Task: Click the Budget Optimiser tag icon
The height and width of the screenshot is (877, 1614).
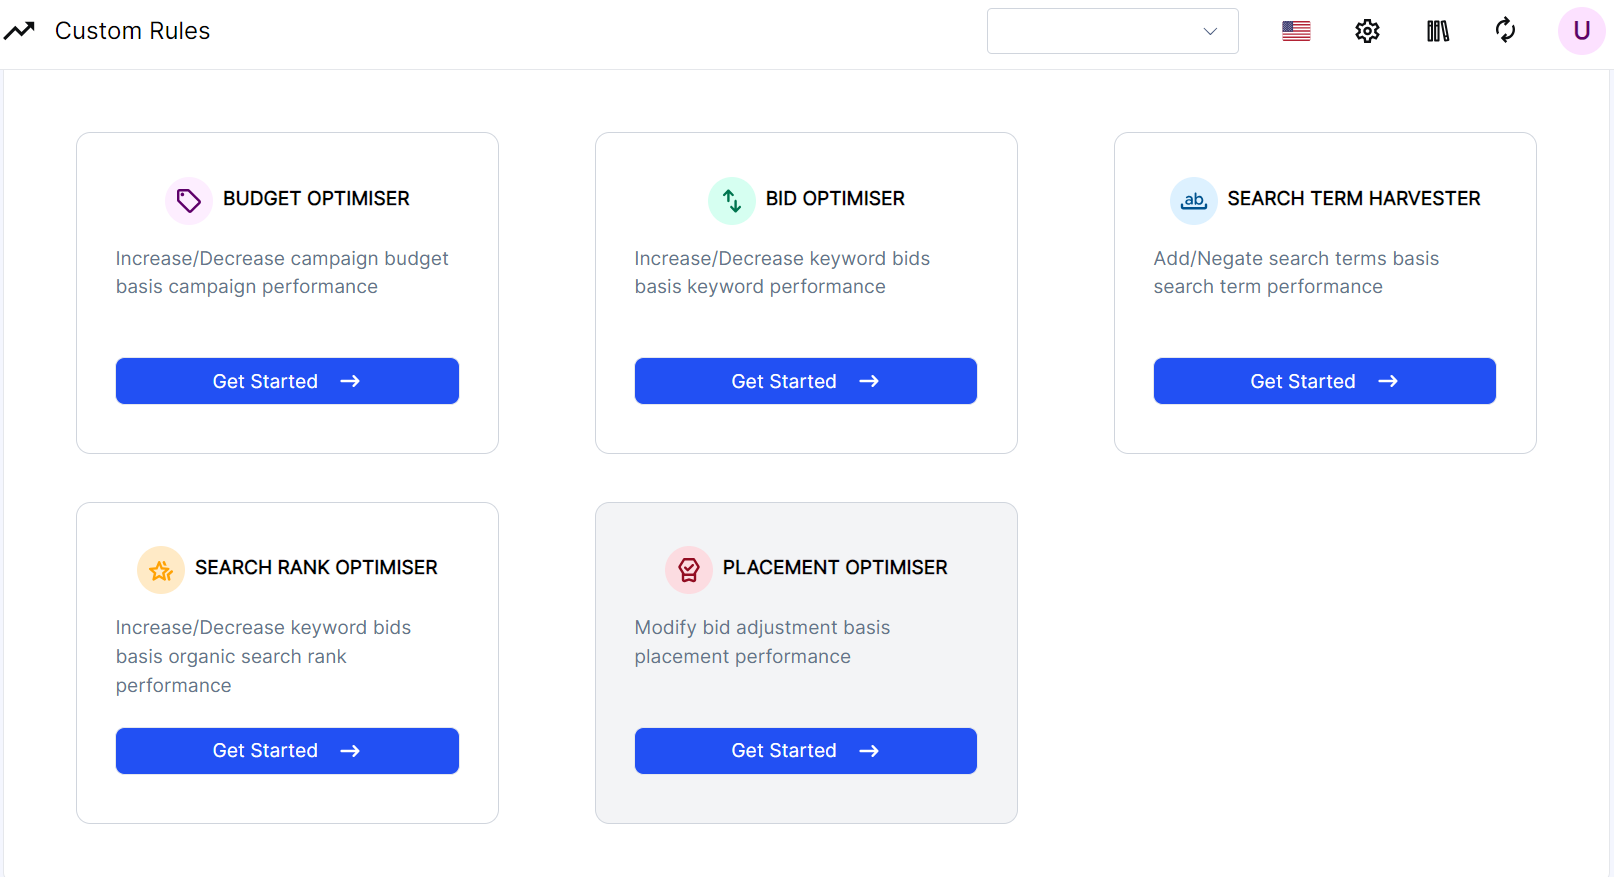Action: tap(188, 201)
